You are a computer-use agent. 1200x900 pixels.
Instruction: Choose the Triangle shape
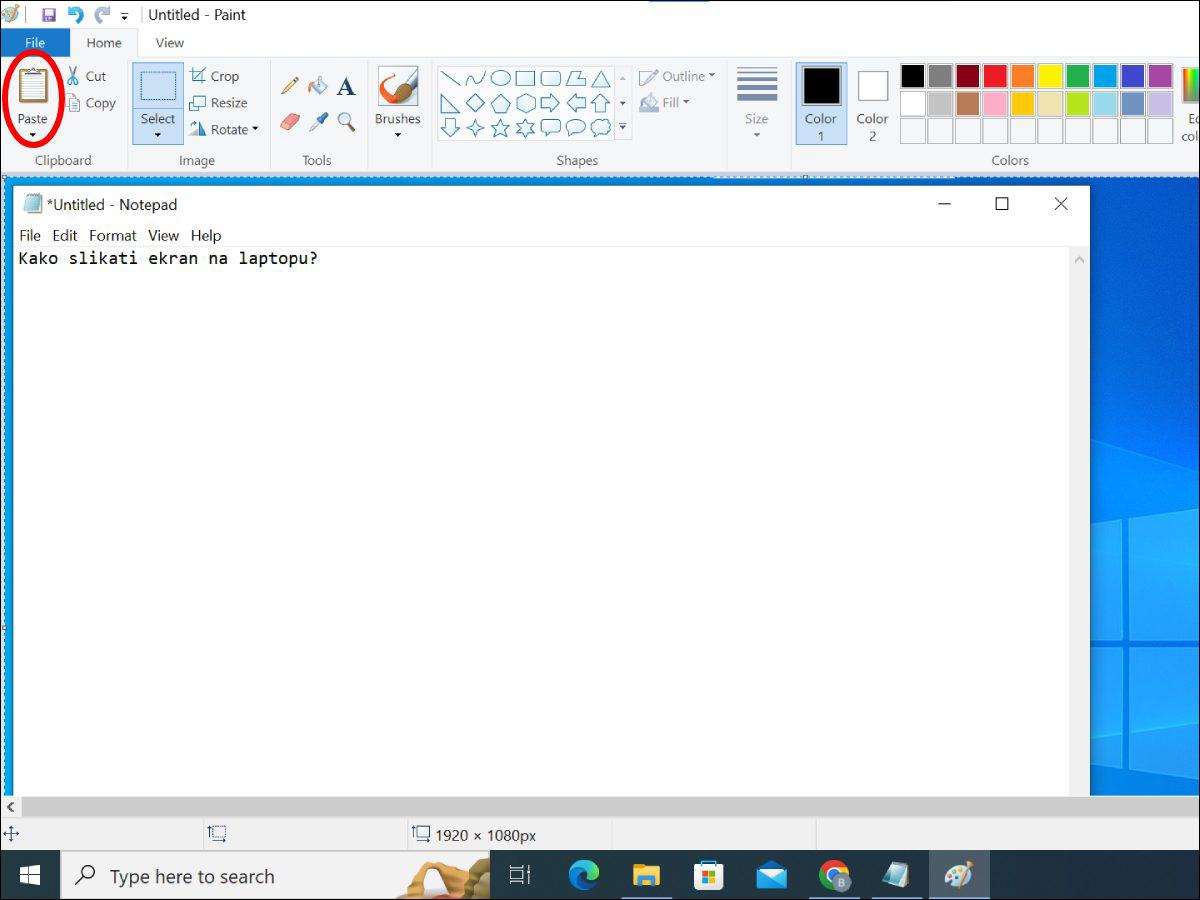tap(600, 78)
